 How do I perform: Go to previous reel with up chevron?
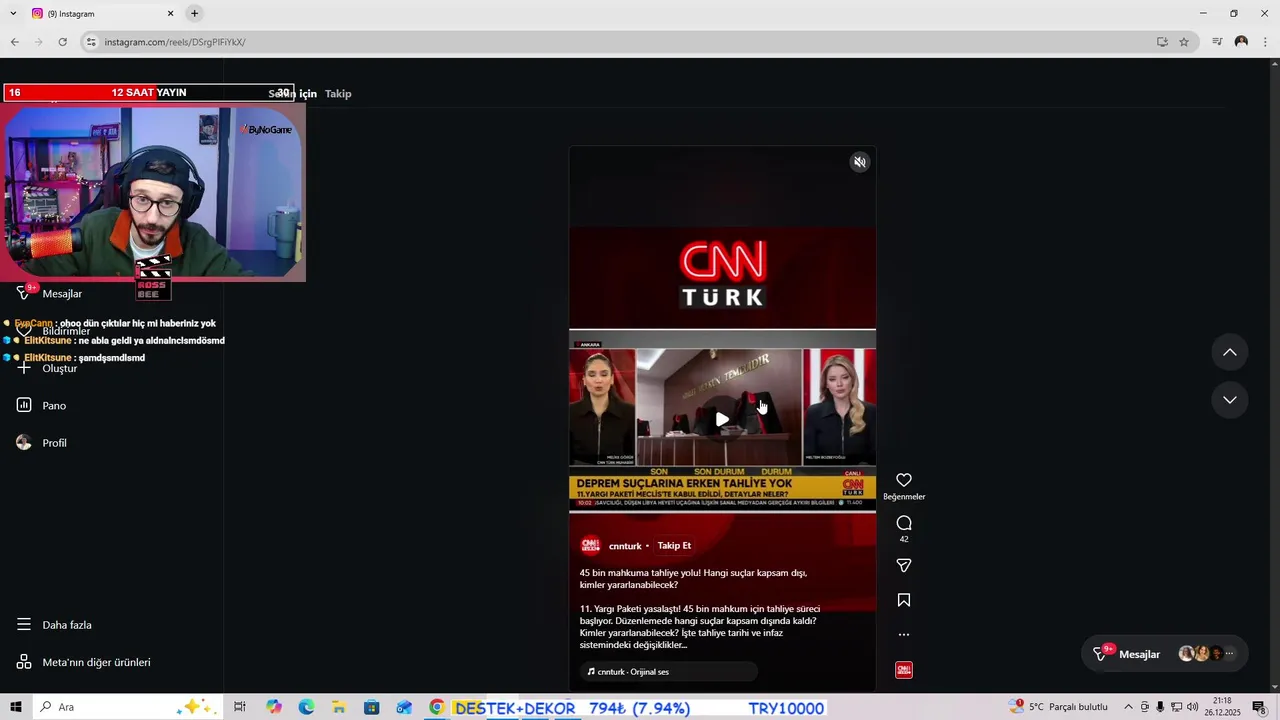click(x=1230, y=352)
